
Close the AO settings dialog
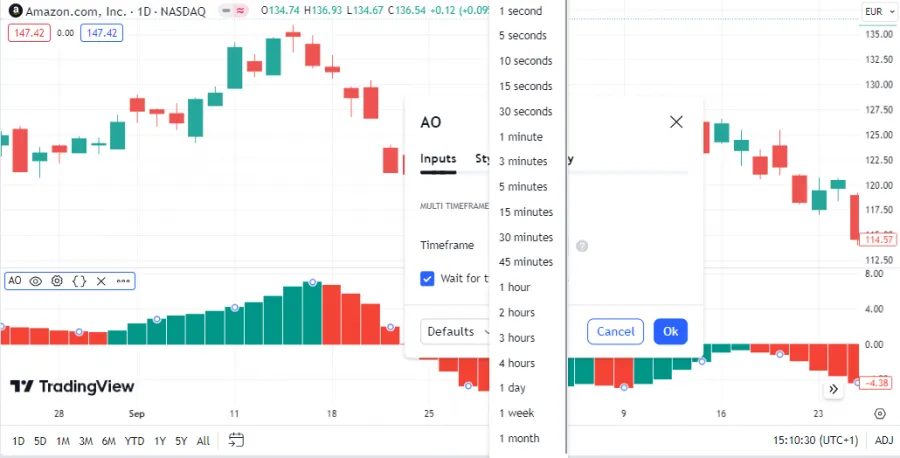[x=676, y=122]
